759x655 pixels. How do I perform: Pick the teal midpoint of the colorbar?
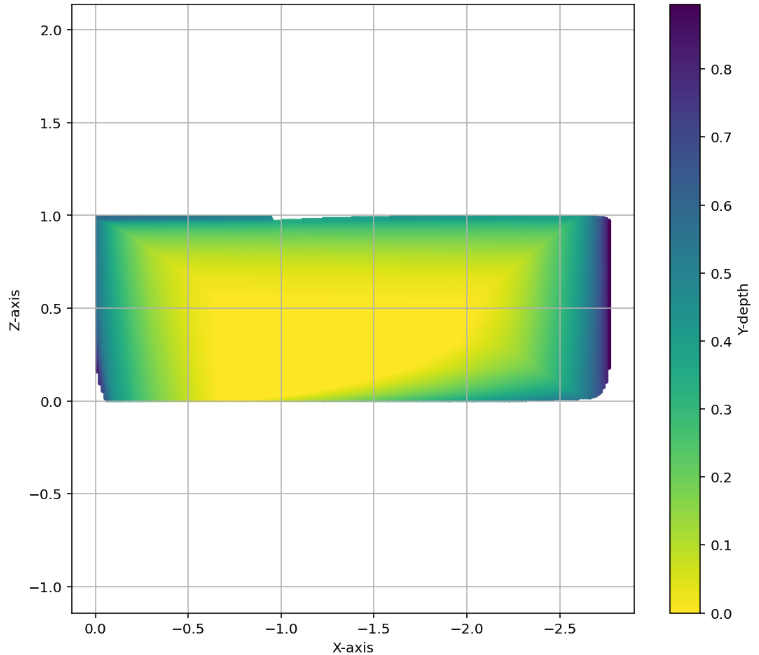(684, 308)
